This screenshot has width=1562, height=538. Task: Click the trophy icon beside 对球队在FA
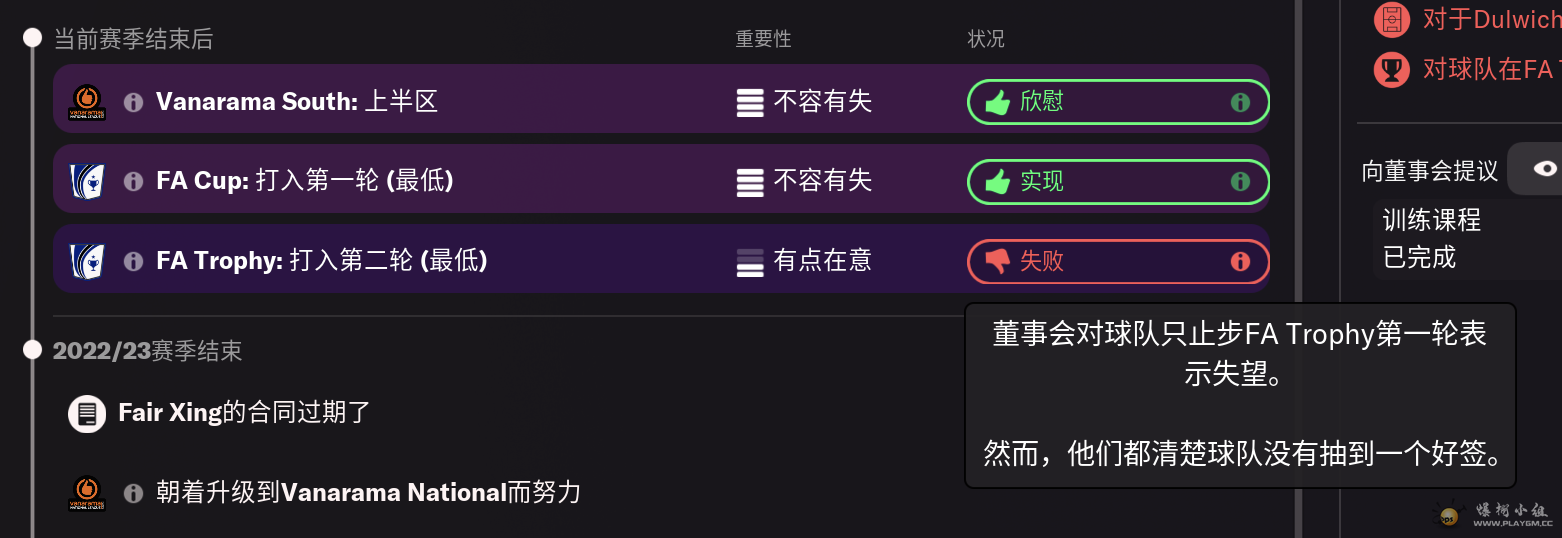tap(1390, 69)
